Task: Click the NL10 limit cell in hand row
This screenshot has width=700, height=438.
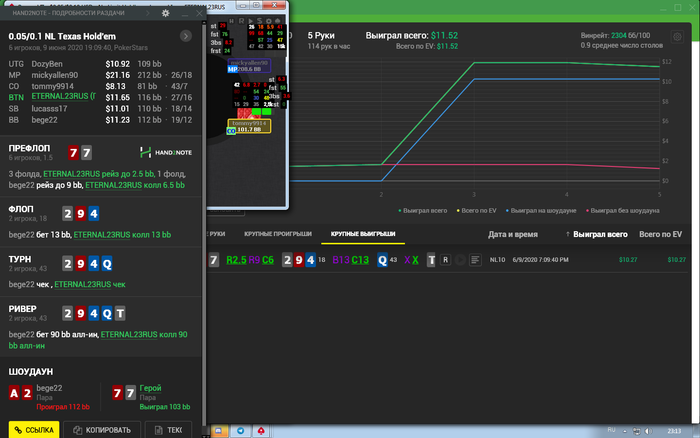Action: click(x=497, y=259)
